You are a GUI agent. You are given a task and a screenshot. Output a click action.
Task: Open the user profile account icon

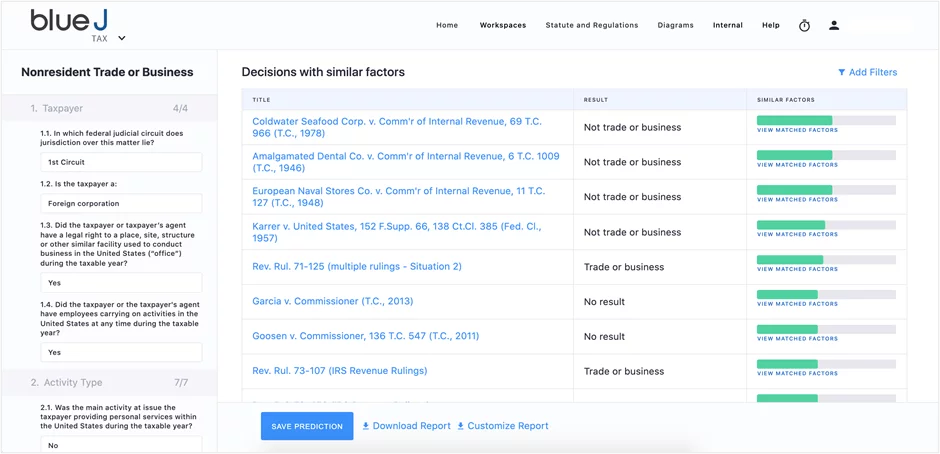click(x=834, y=25)
